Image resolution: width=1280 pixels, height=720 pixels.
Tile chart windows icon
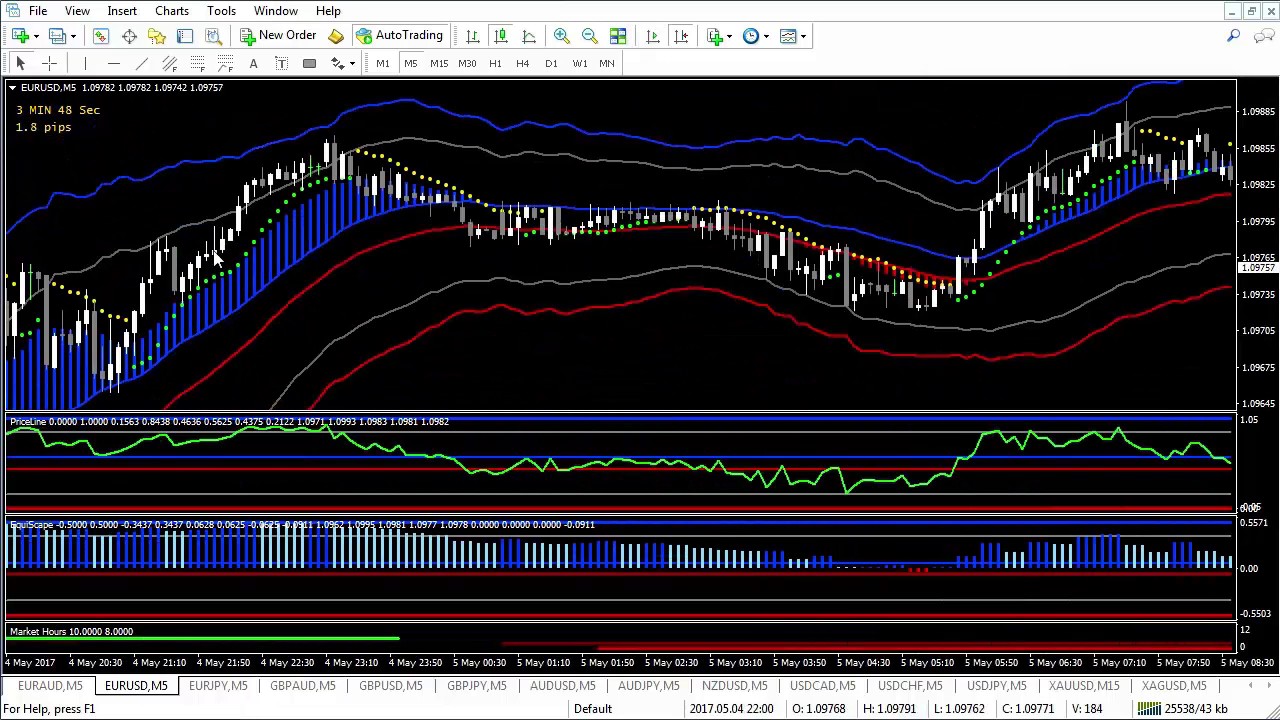618,36
